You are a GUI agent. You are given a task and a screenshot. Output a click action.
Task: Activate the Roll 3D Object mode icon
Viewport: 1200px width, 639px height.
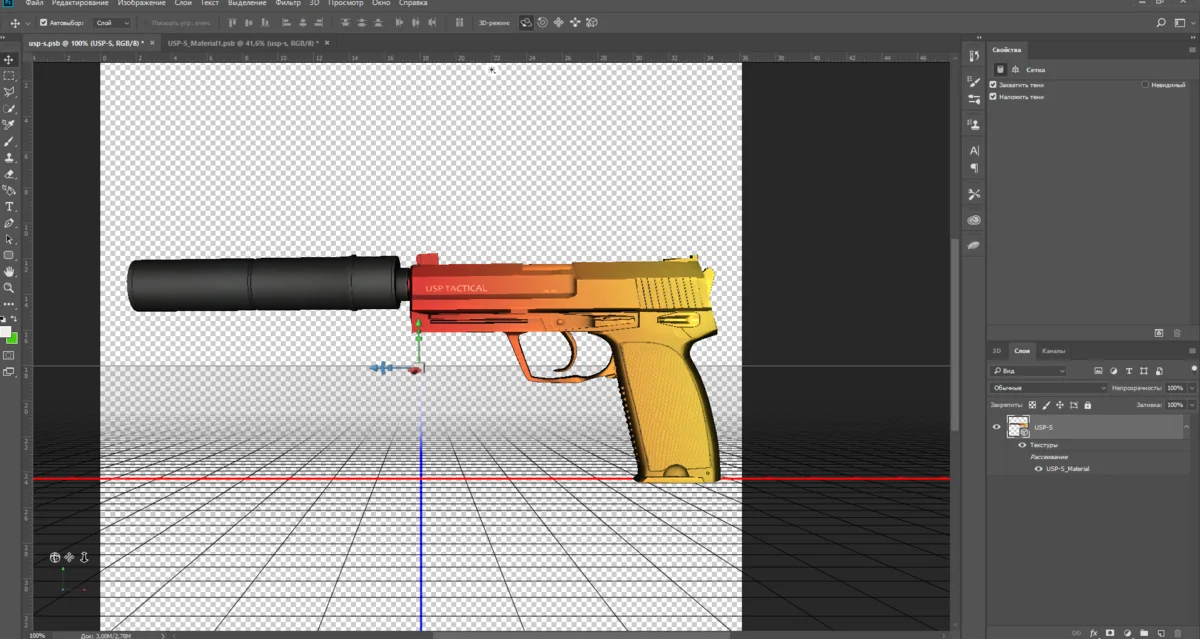point(542,22)
